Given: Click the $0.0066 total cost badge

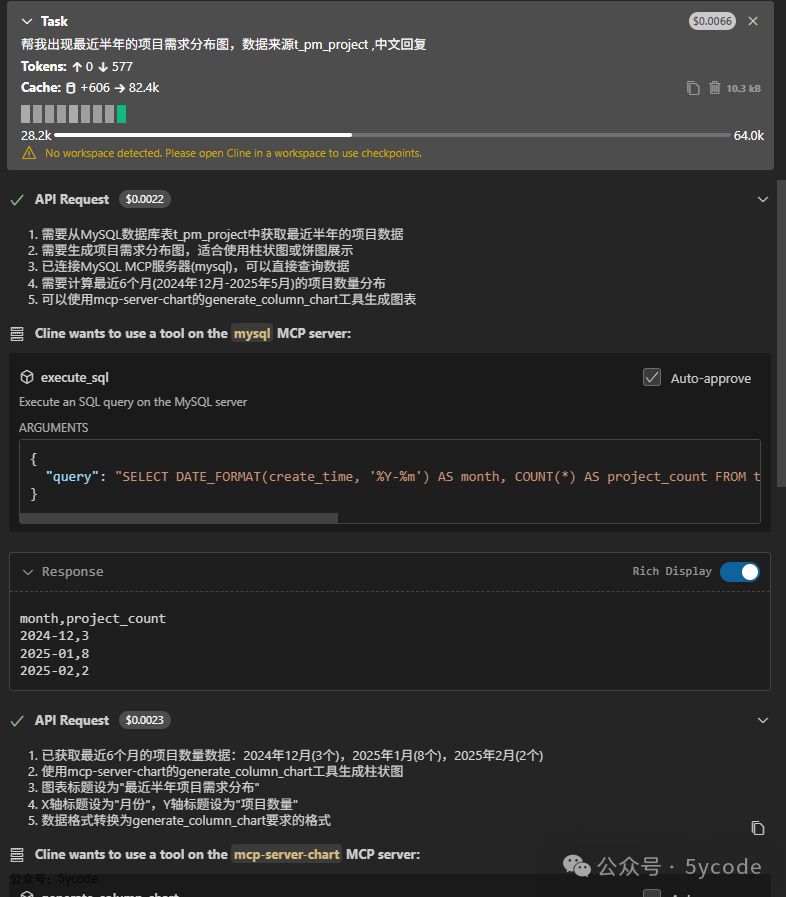Looking at the screenshot, I should tap(712, 21).
